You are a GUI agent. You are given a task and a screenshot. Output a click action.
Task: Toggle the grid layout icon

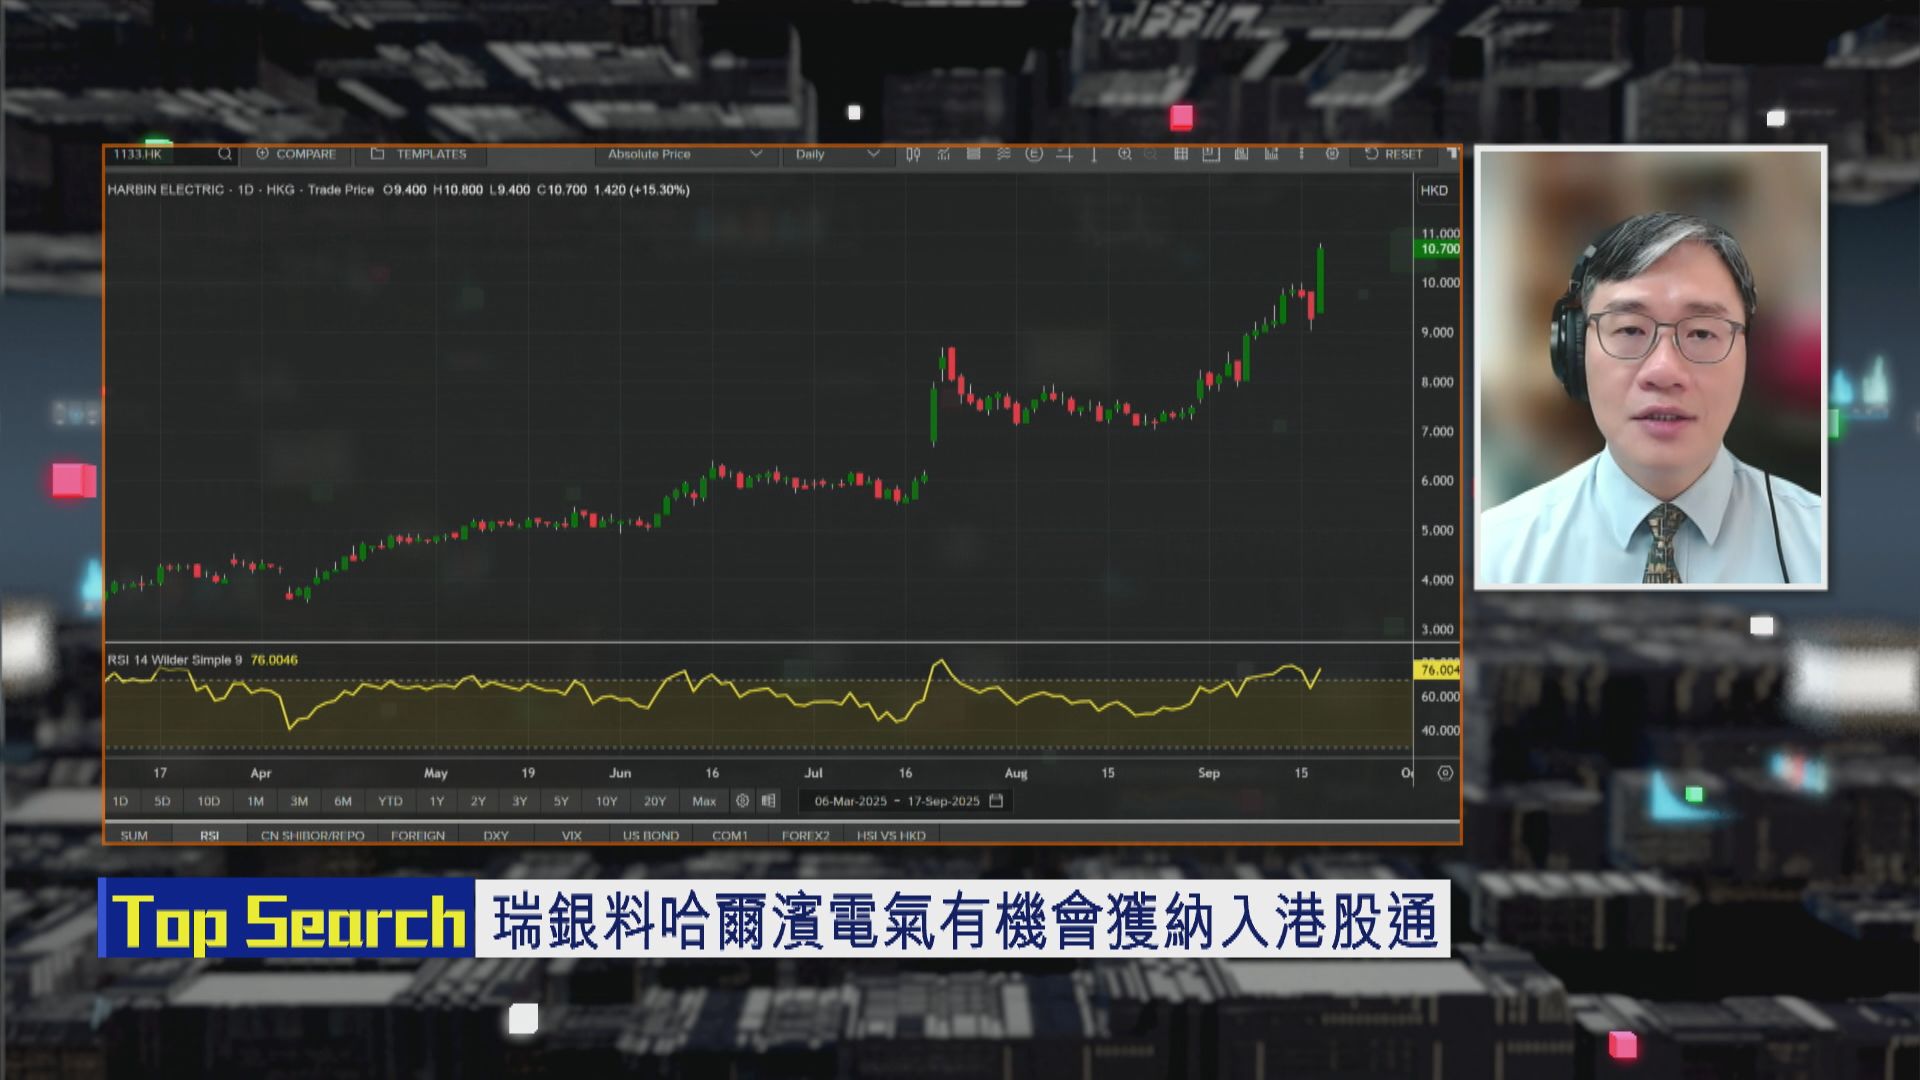1183,155
